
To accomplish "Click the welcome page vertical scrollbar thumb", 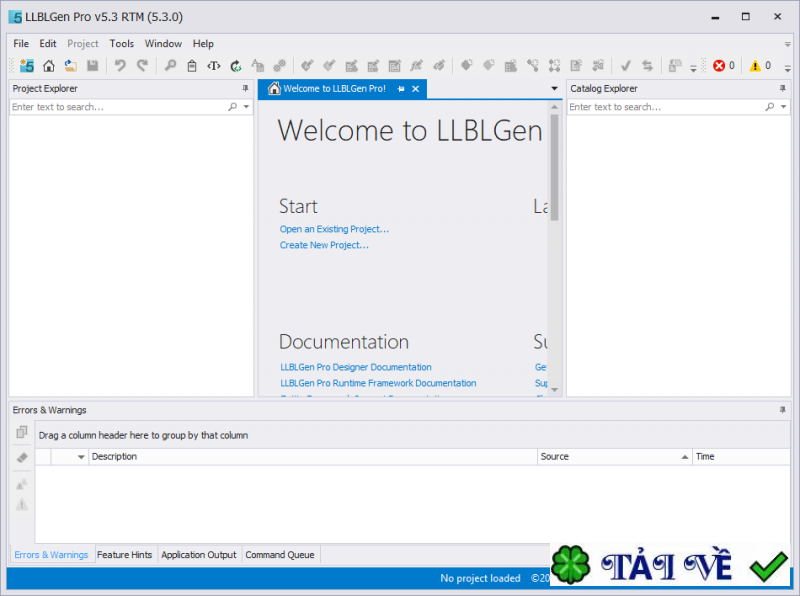I will tap(555, 167).
